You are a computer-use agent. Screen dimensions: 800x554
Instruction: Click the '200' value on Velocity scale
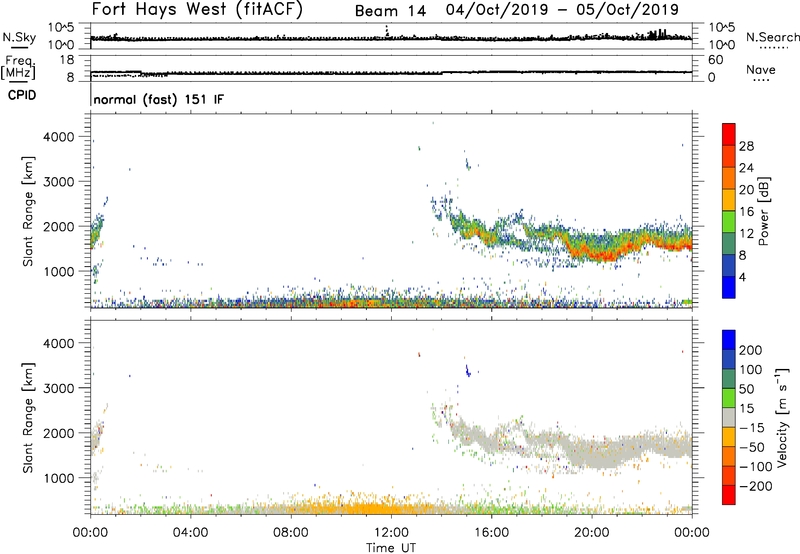tap(751, 350)
